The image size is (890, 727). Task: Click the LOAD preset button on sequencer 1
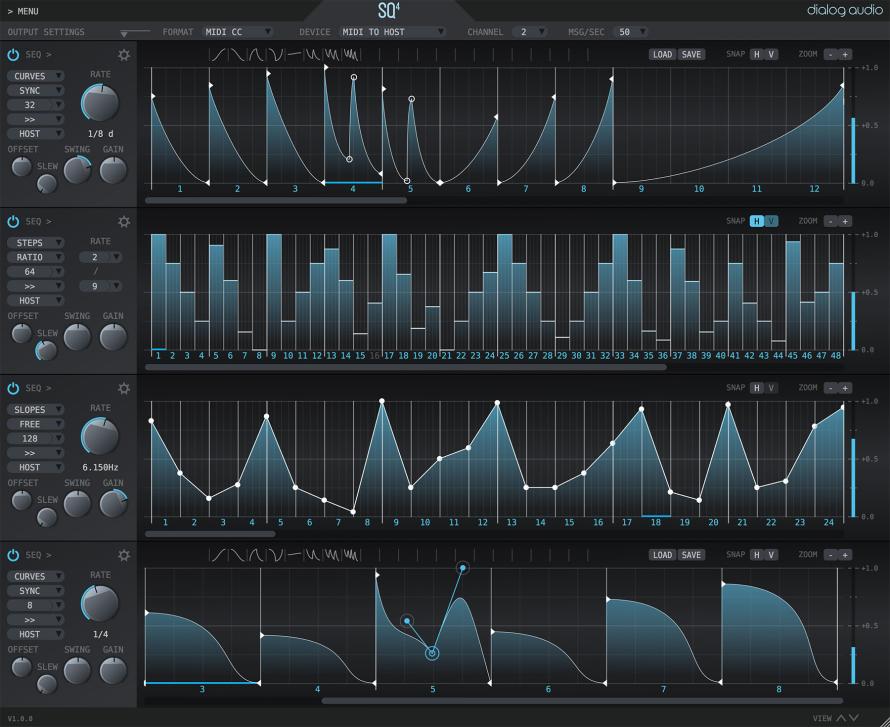663,54
